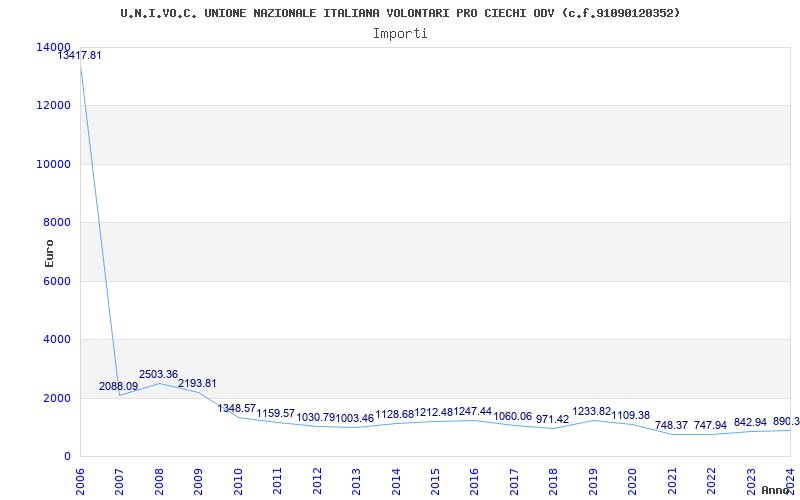Select data label 2193.81
Viewport: 800px width, 500px height.
click(x=197, y=383)
